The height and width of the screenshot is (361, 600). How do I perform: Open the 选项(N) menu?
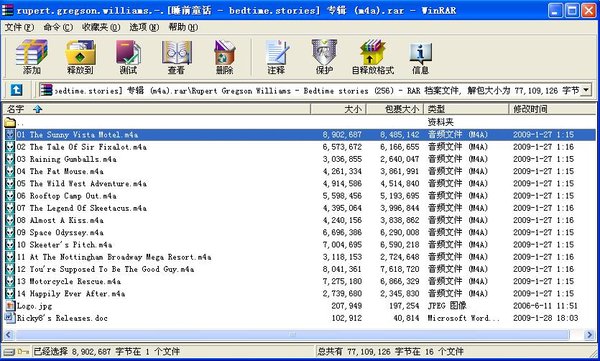[144, 27]
